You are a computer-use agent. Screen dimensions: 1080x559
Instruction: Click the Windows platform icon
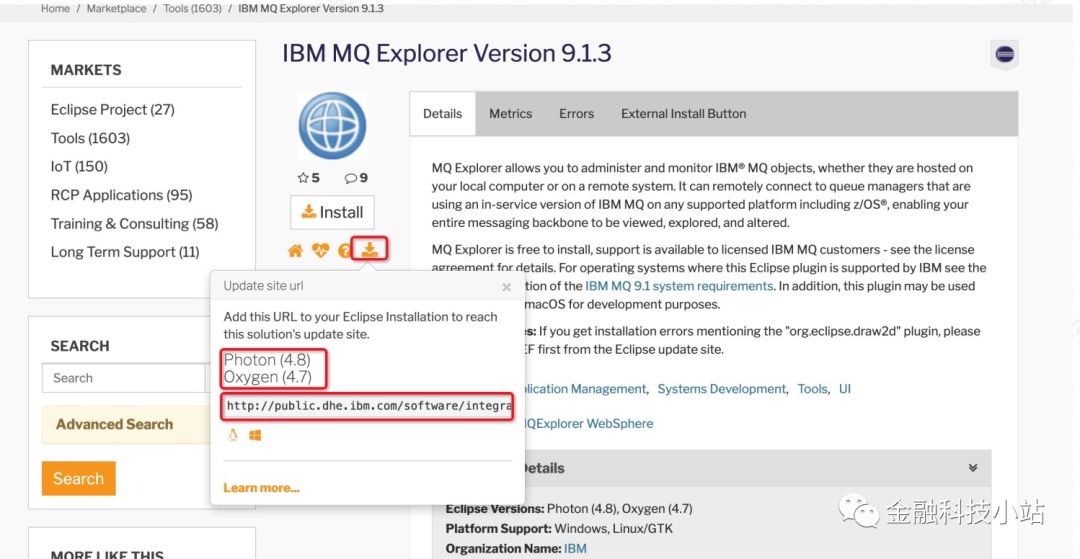[256, 435]
